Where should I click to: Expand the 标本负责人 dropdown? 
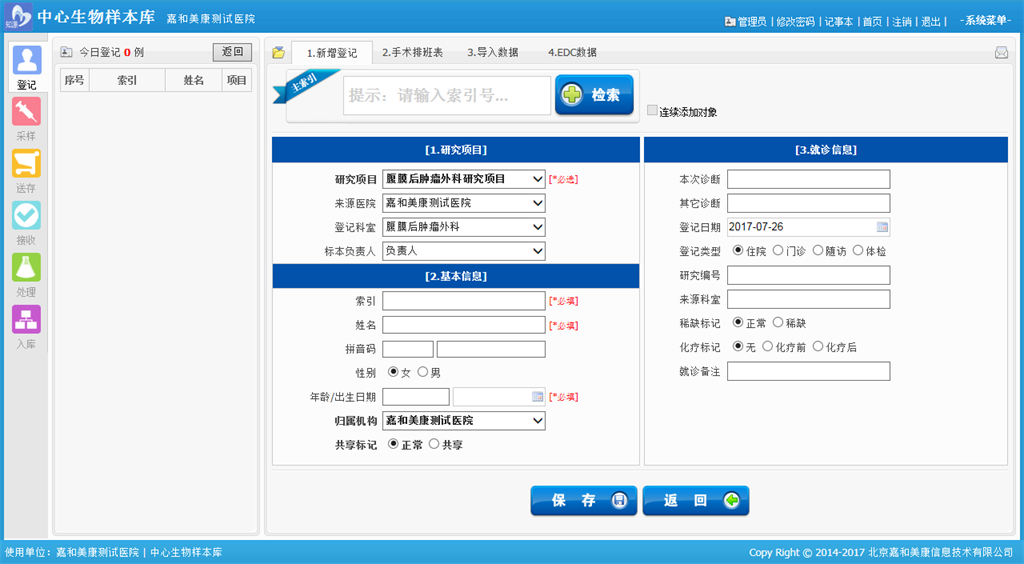[537, 251]
